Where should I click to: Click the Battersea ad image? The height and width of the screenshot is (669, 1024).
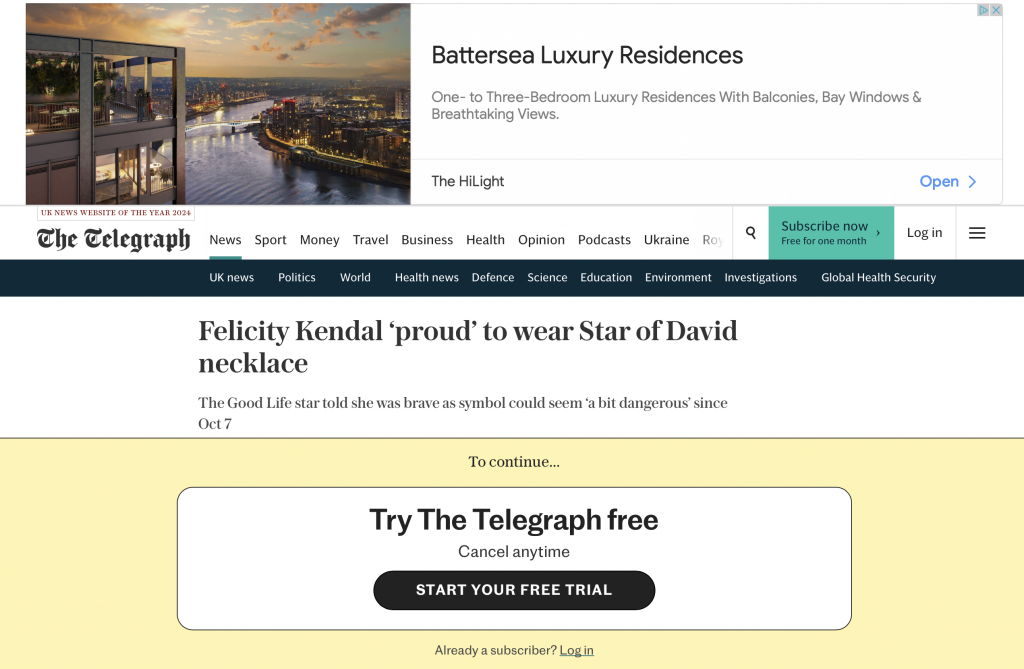click(218, 104)
